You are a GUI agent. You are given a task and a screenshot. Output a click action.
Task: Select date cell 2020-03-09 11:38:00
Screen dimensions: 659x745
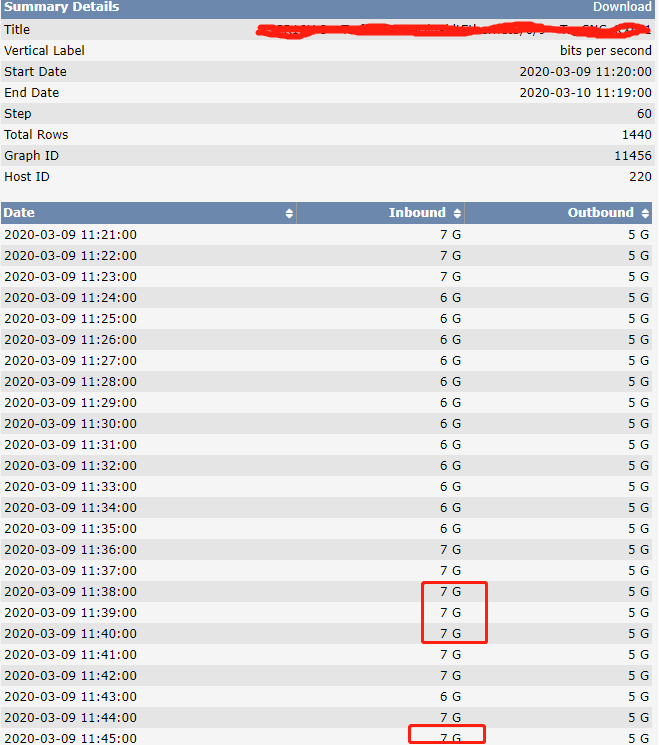click(70, 592)
